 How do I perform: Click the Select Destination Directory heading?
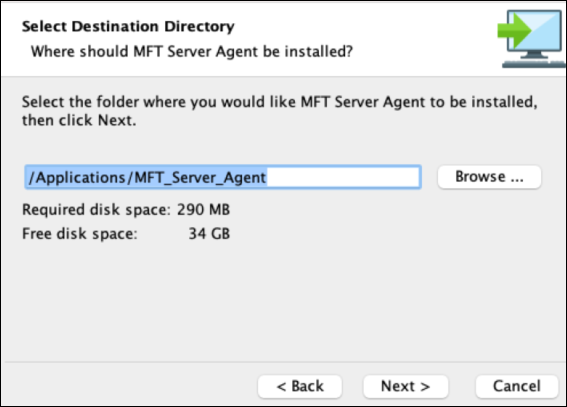(128, 26)
